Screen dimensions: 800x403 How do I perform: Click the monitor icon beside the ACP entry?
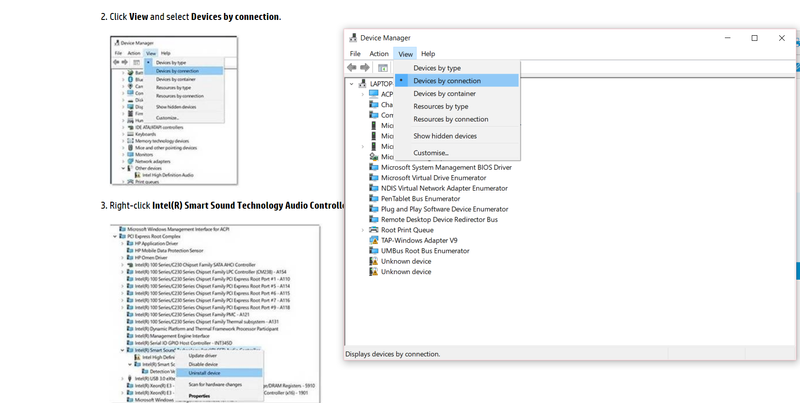tap(373, 94)
